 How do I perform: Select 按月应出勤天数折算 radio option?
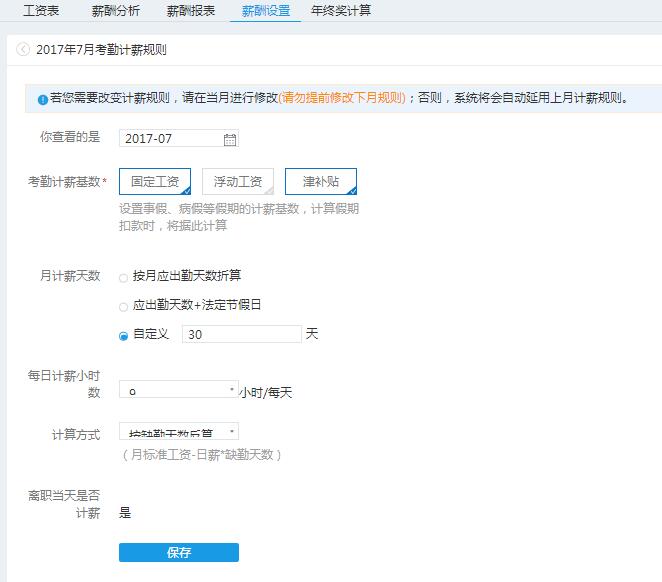124,277
